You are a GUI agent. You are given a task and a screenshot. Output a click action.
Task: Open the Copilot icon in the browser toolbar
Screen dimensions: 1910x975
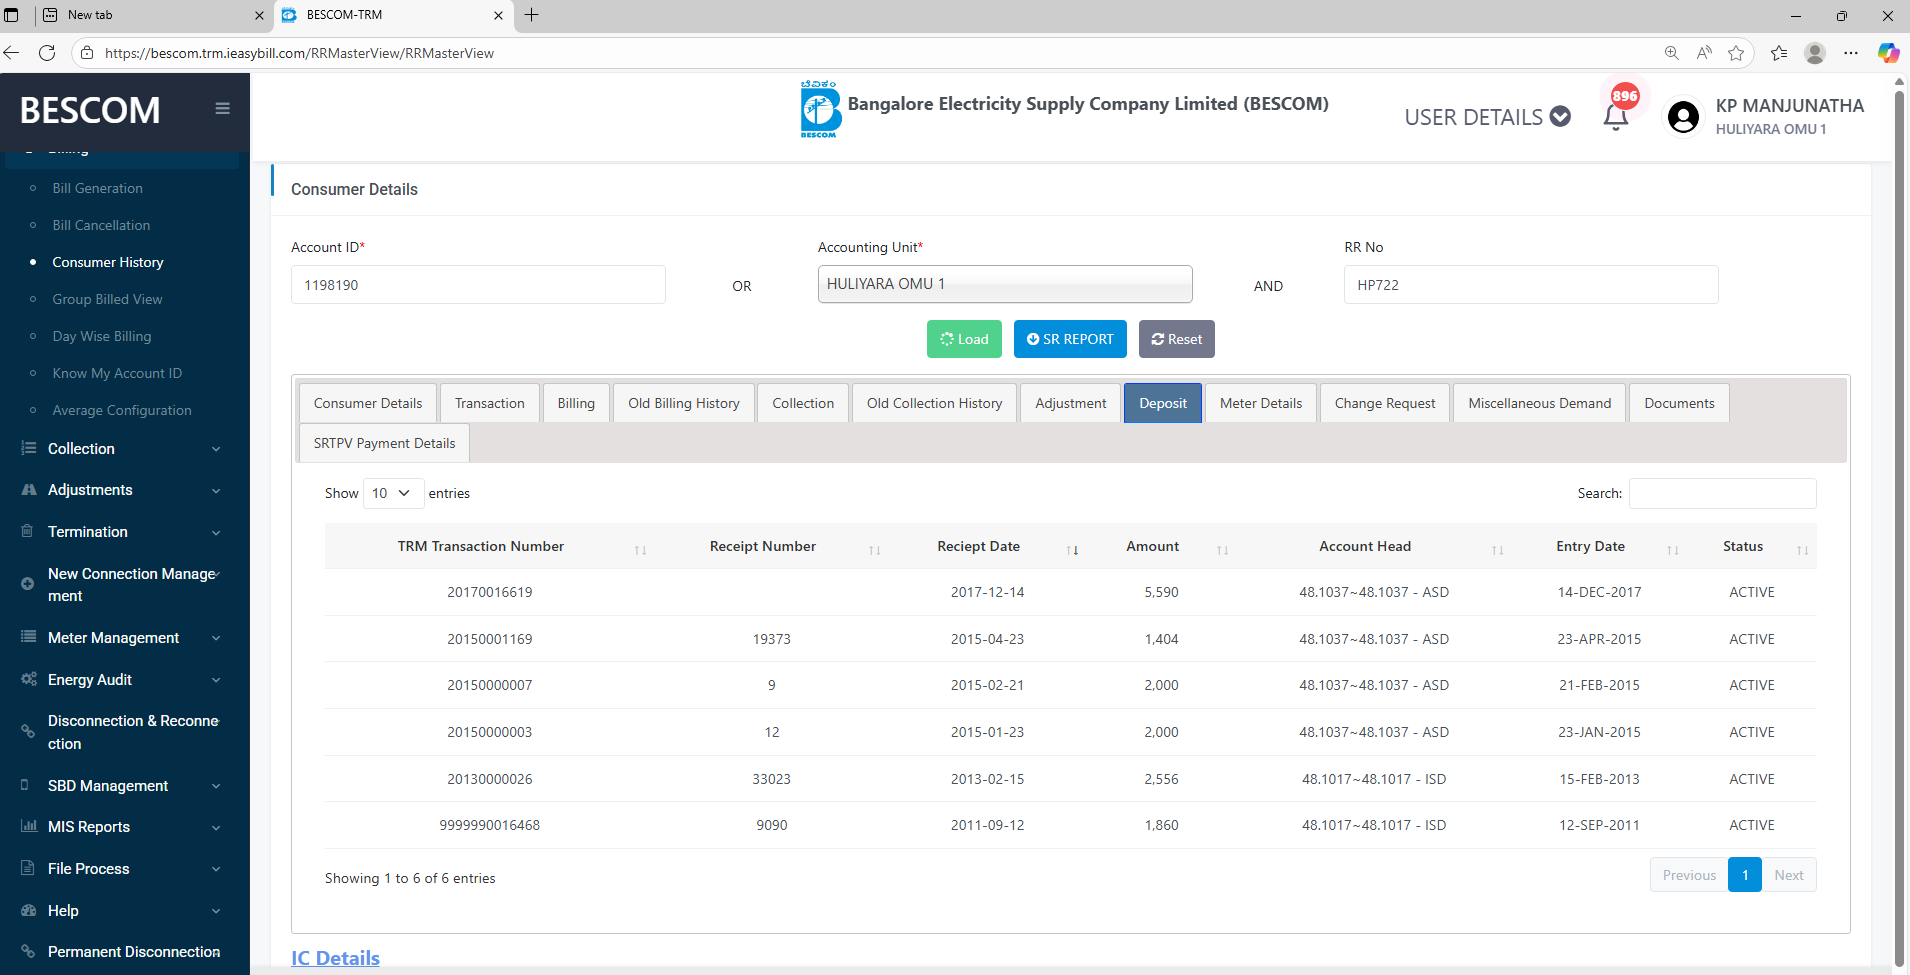pyautogui.click(x=1887, y=53)
